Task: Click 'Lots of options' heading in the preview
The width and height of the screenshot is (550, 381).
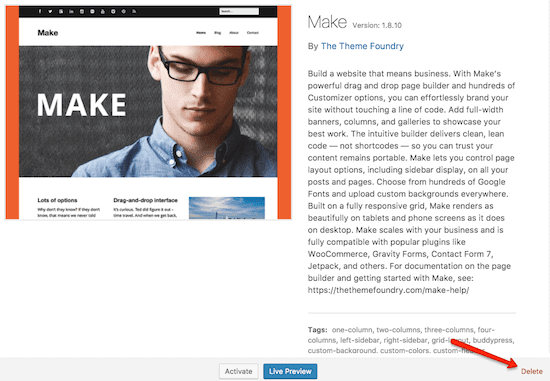Action: (57, 200)
